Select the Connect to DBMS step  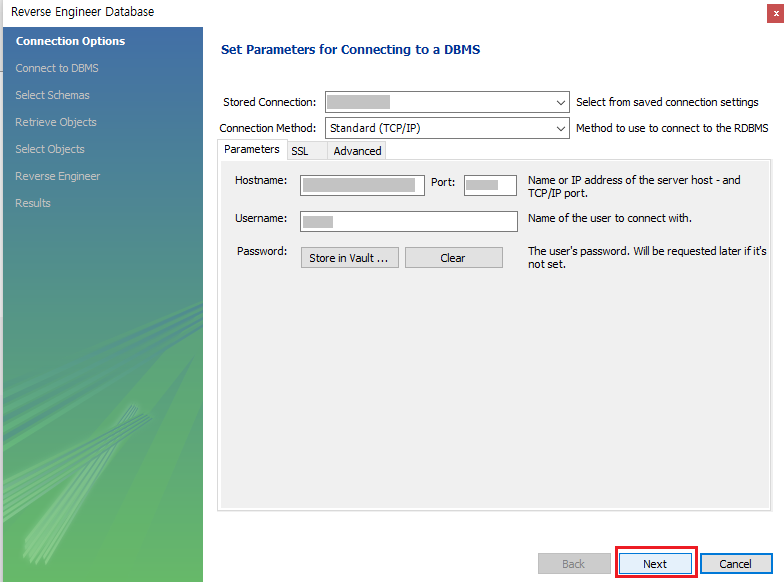57,68
